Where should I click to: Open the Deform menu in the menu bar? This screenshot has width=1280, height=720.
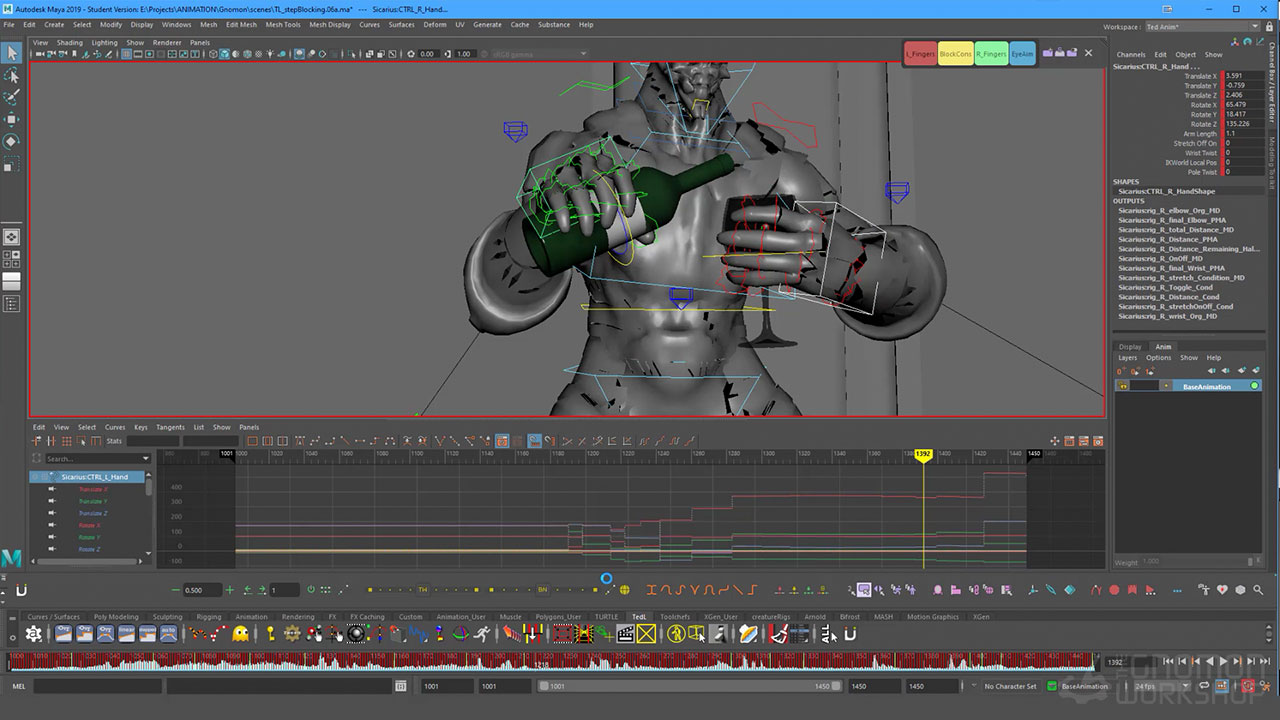point(434,24)
